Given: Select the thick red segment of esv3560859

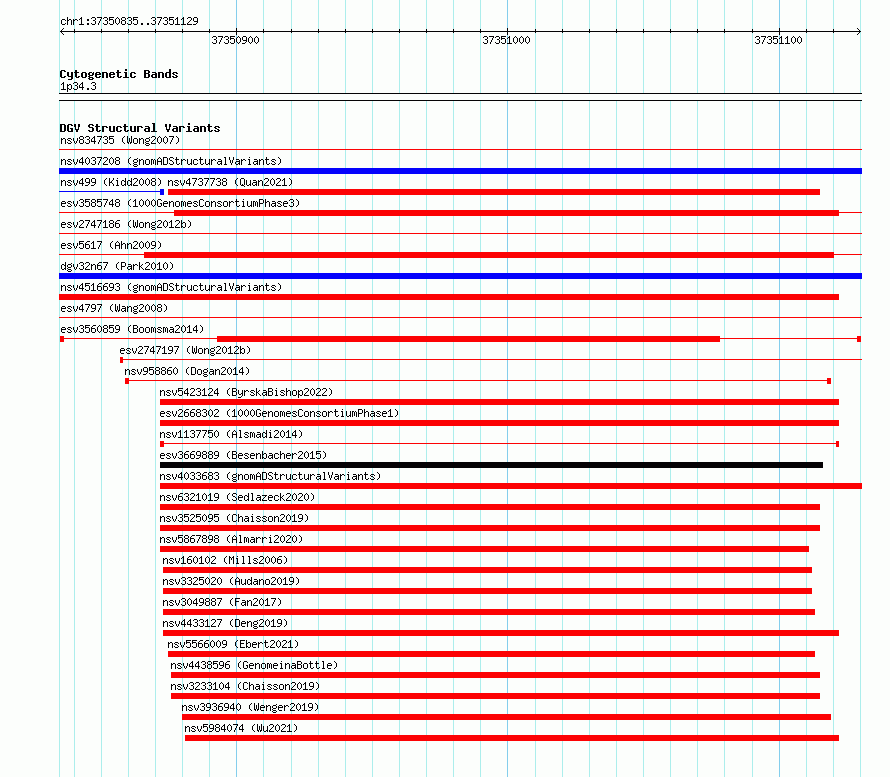Looking at the screenshot, I should pyautogui.click(x=468, y=339).
